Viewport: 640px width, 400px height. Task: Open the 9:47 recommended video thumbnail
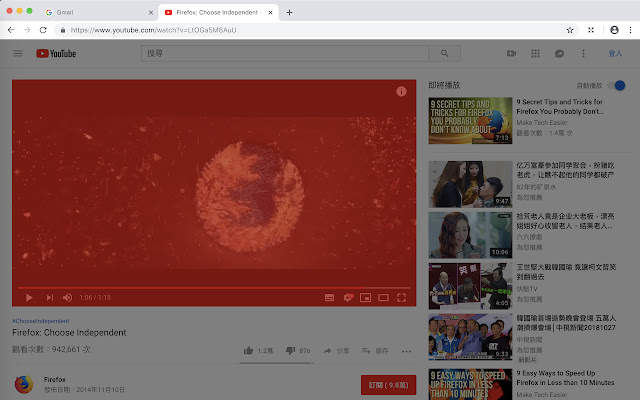pos(470,184)
